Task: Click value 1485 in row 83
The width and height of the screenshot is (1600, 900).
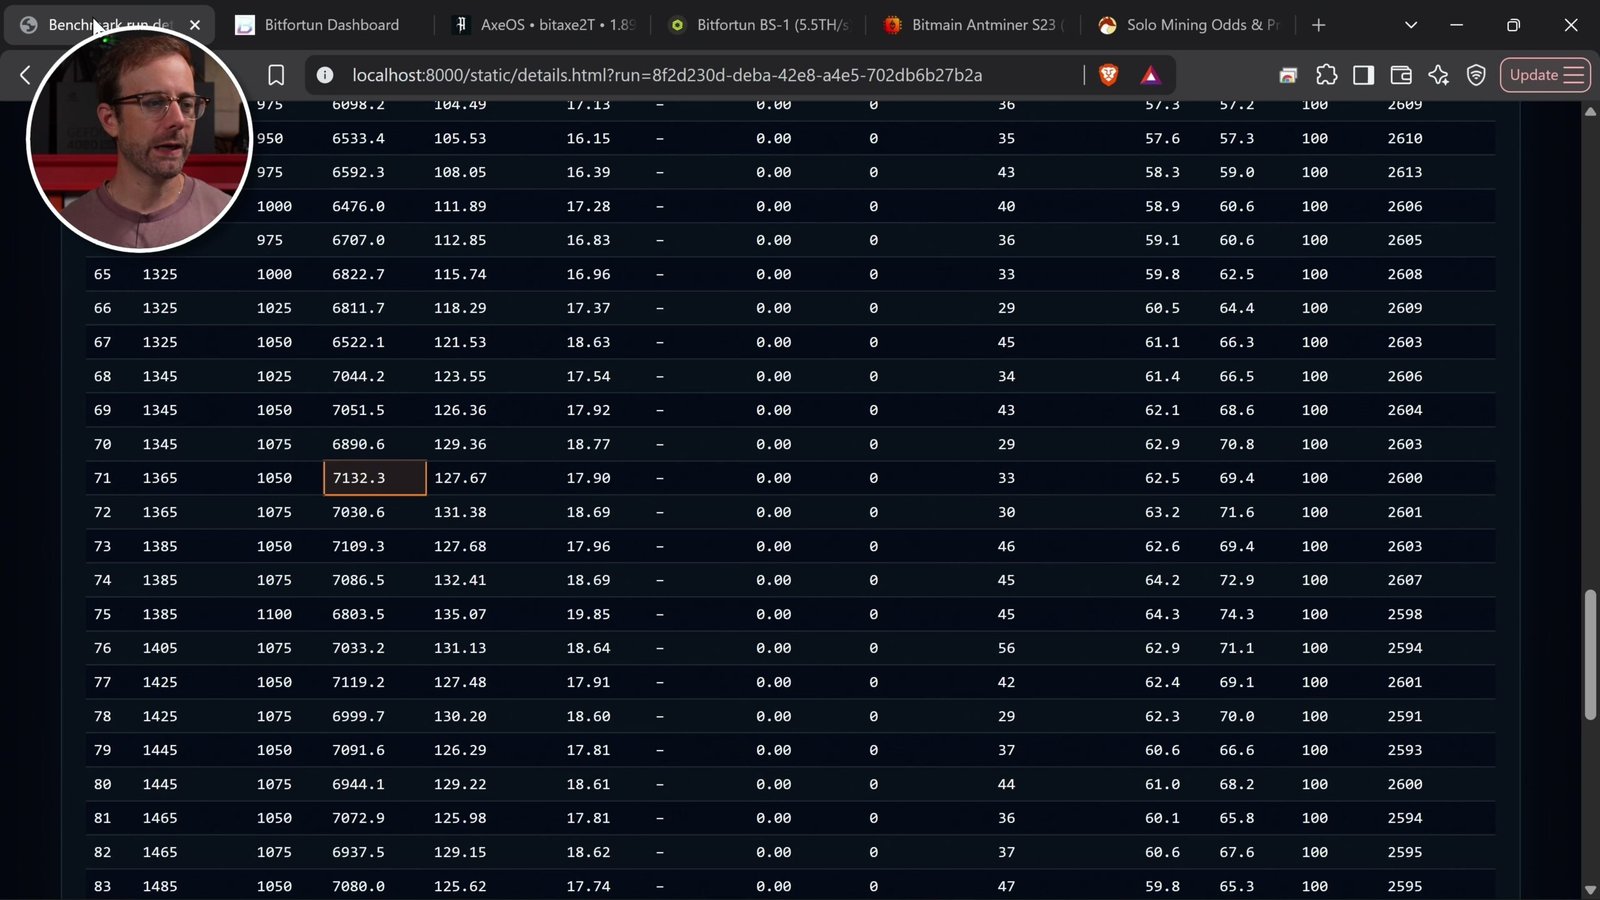Action: pyautogui.click(x=160, y=886)
